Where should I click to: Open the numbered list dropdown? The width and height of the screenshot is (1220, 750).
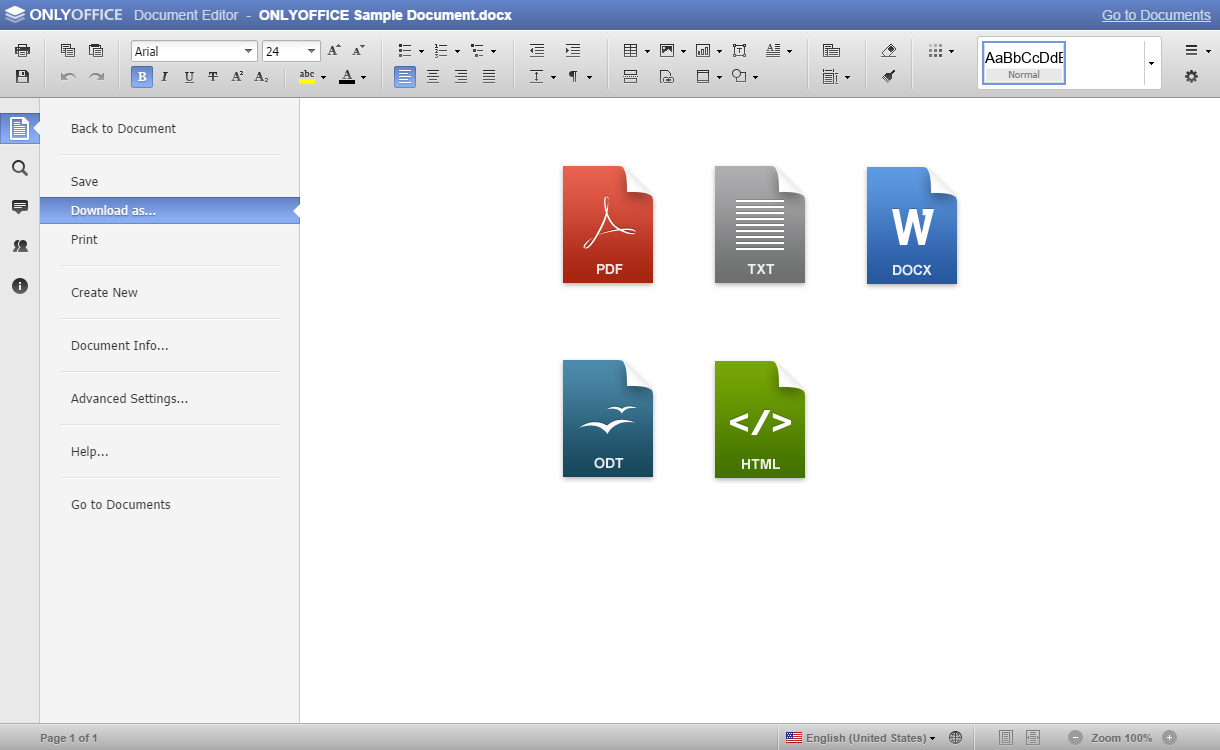coord(457,51)
